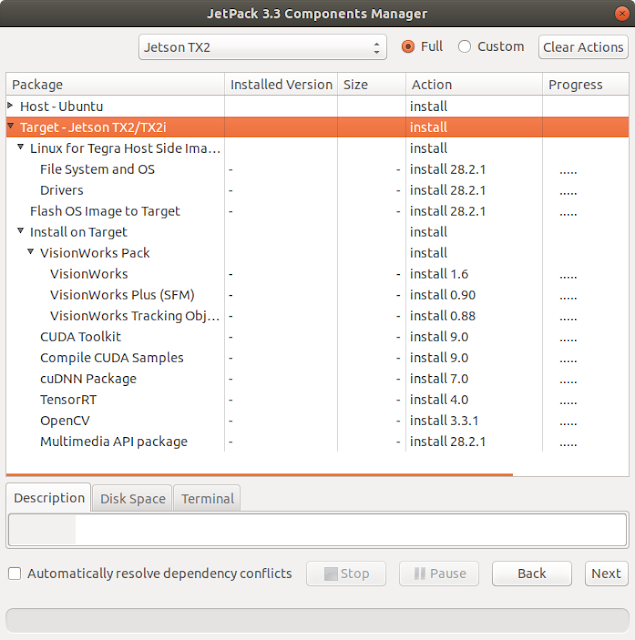Enable Automatically resolve dependency conflicts checkbox
Image resolution: width=635 pixels, height=640 pixels.
tap(15, 573)
